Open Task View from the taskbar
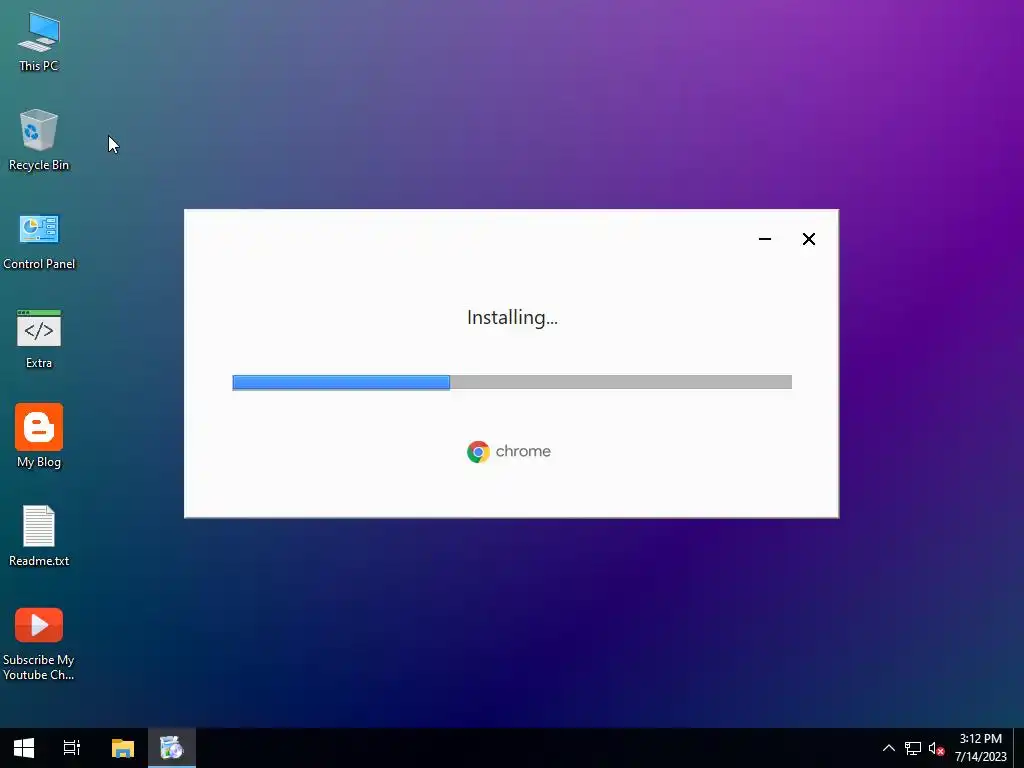 [72, 748]
